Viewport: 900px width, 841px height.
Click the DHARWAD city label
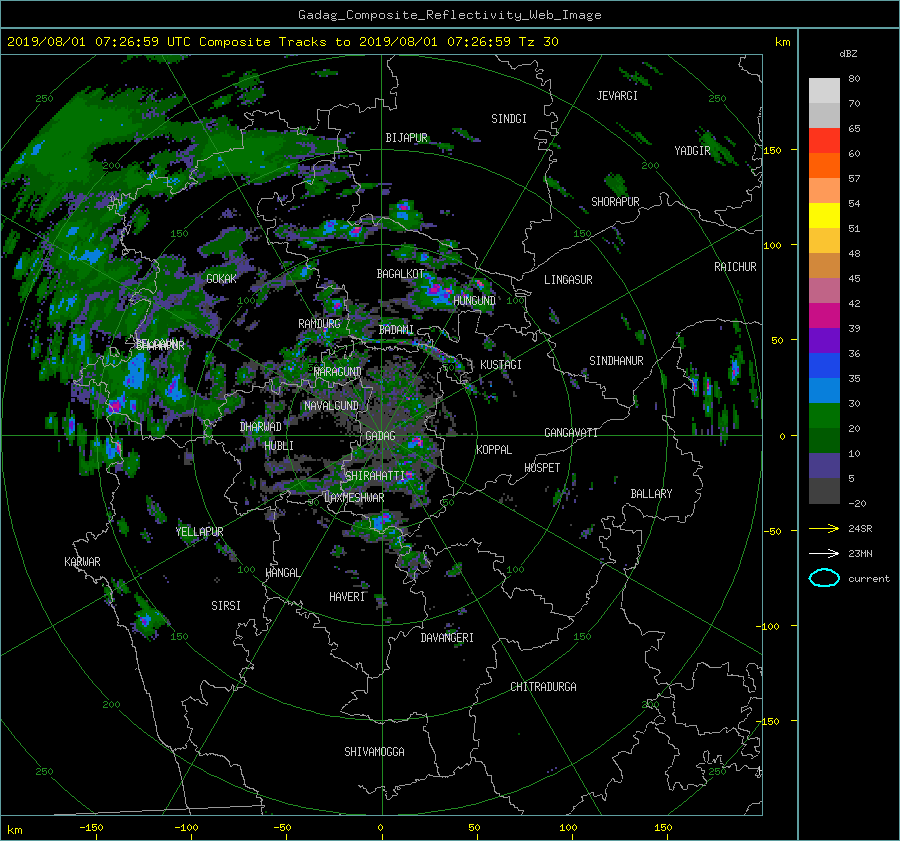(261, 427)
